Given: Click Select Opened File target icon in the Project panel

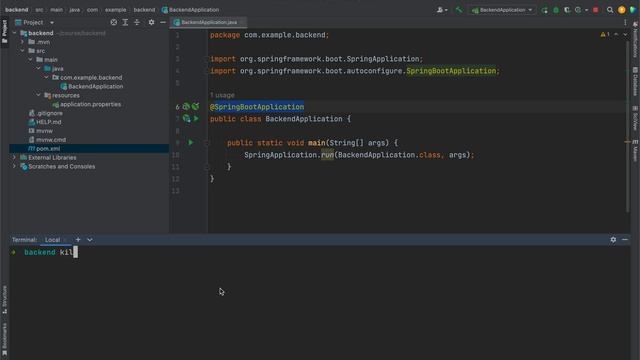Looking at the screenshot, I should tap(113, 22).
